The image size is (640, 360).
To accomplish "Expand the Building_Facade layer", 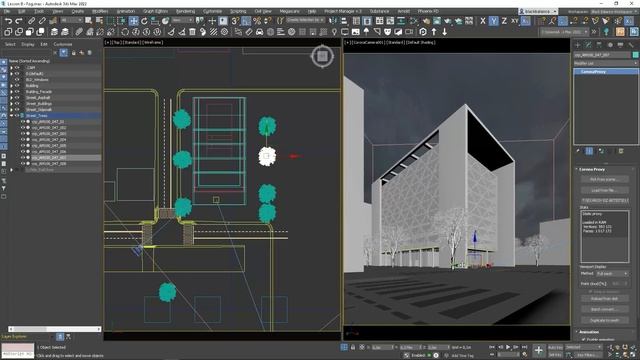I will click(x=11, y=92).
